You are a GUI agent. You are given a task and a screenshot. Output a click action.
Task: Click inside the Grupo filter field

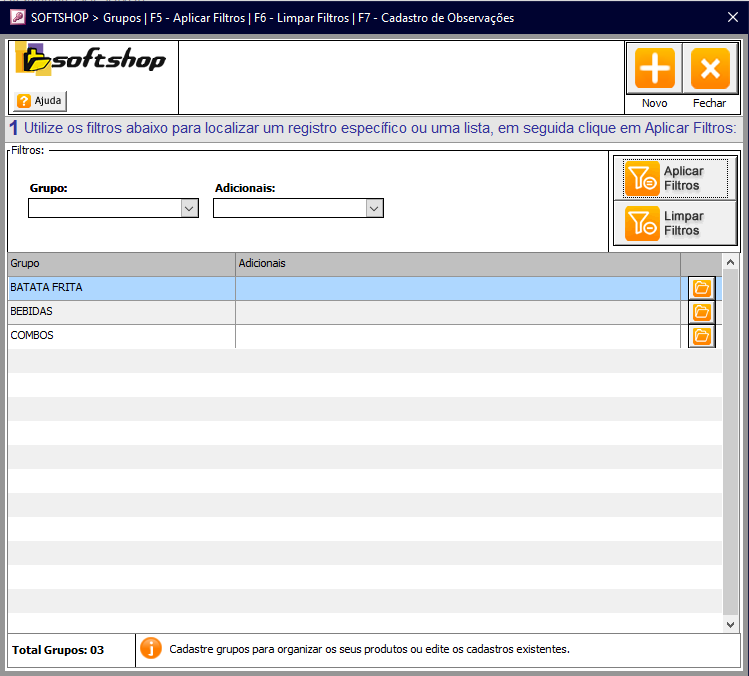(104, 208)
